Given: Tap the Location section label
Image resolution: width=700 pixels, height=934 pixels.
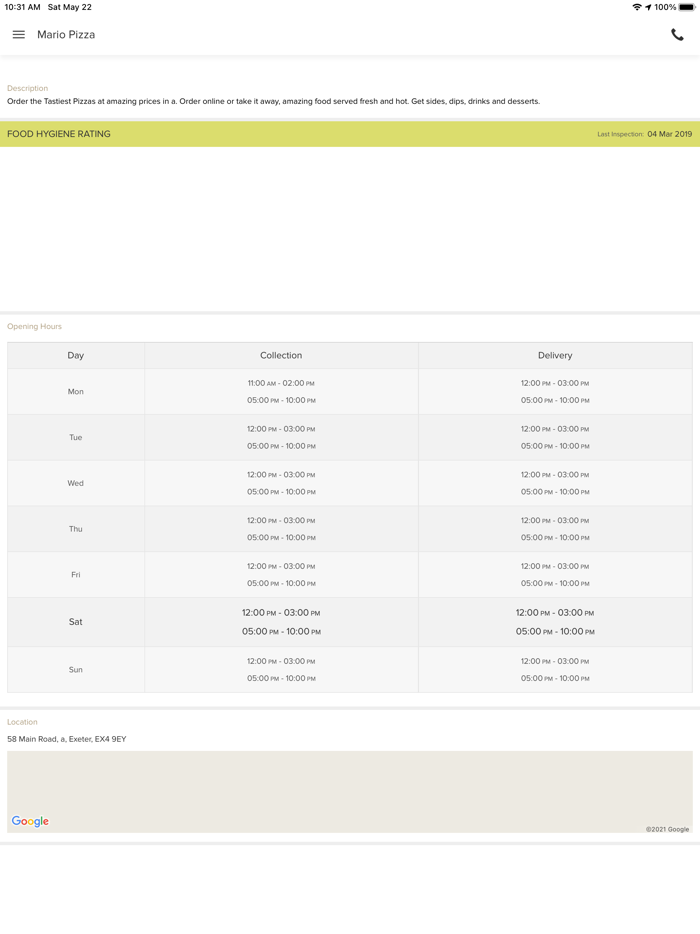Looking at the screenshot, I should (22, 722).
